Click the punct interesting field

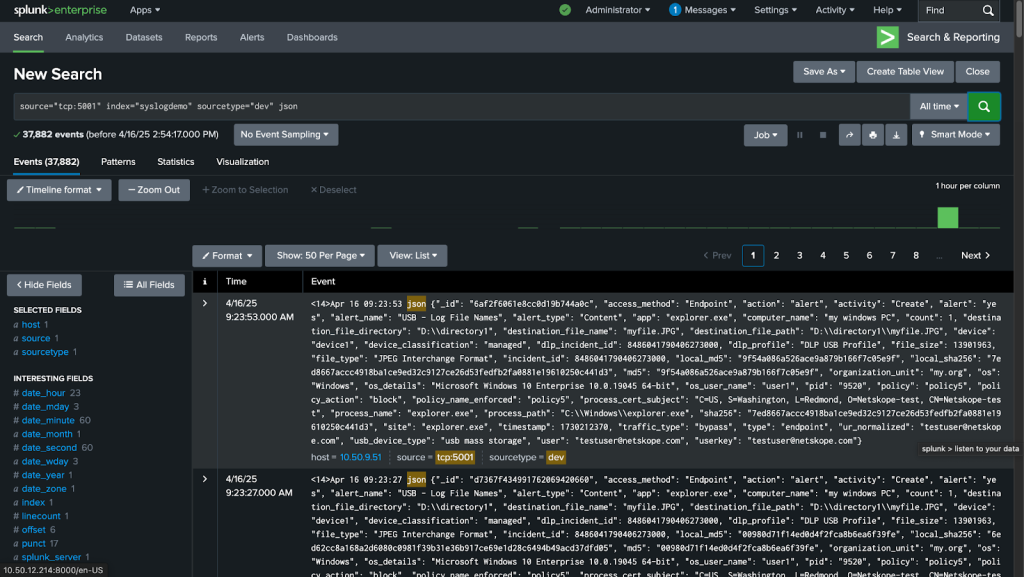[33, 543]
